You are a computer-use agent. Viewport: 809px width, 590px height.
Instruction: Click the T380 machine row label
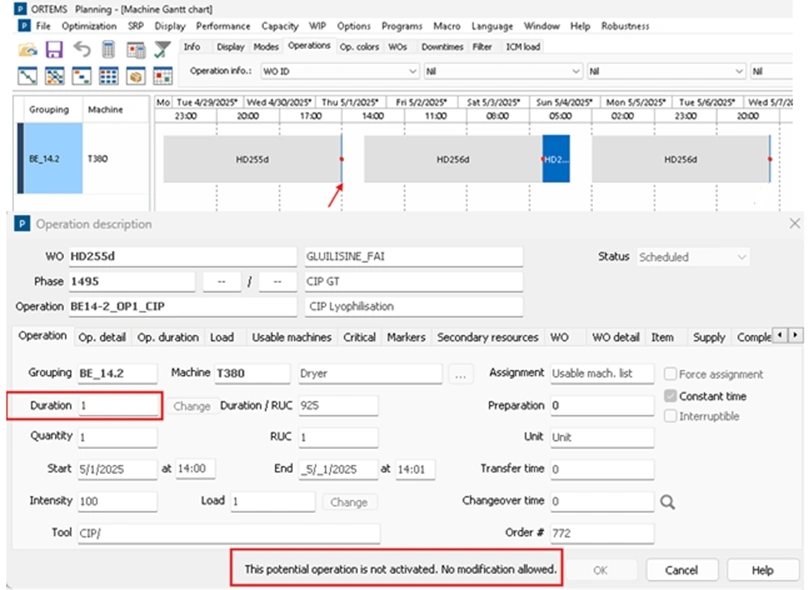coord(98,158)
